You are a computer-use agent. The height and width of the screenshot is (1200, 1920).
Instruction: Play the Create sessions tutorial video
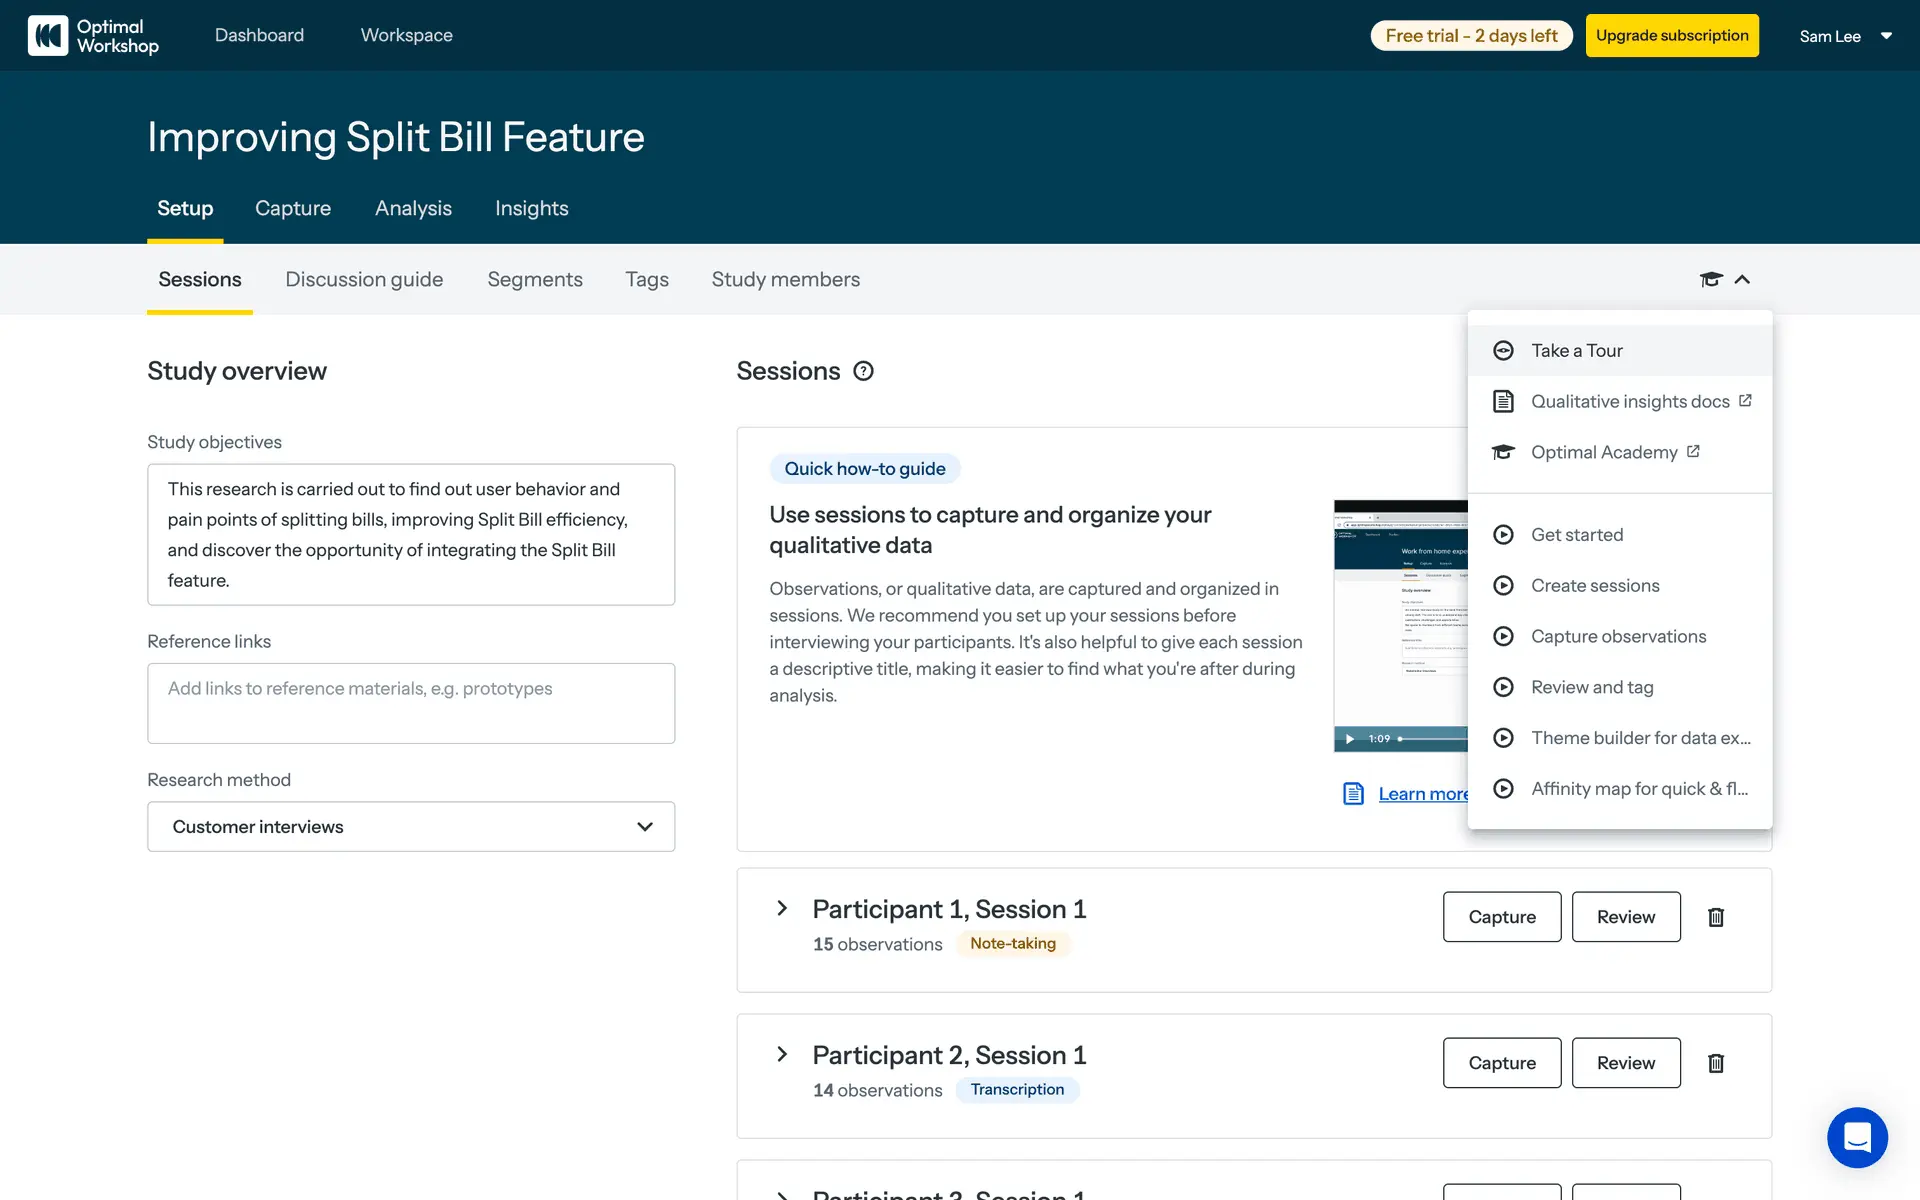[x=1594, y=586]
